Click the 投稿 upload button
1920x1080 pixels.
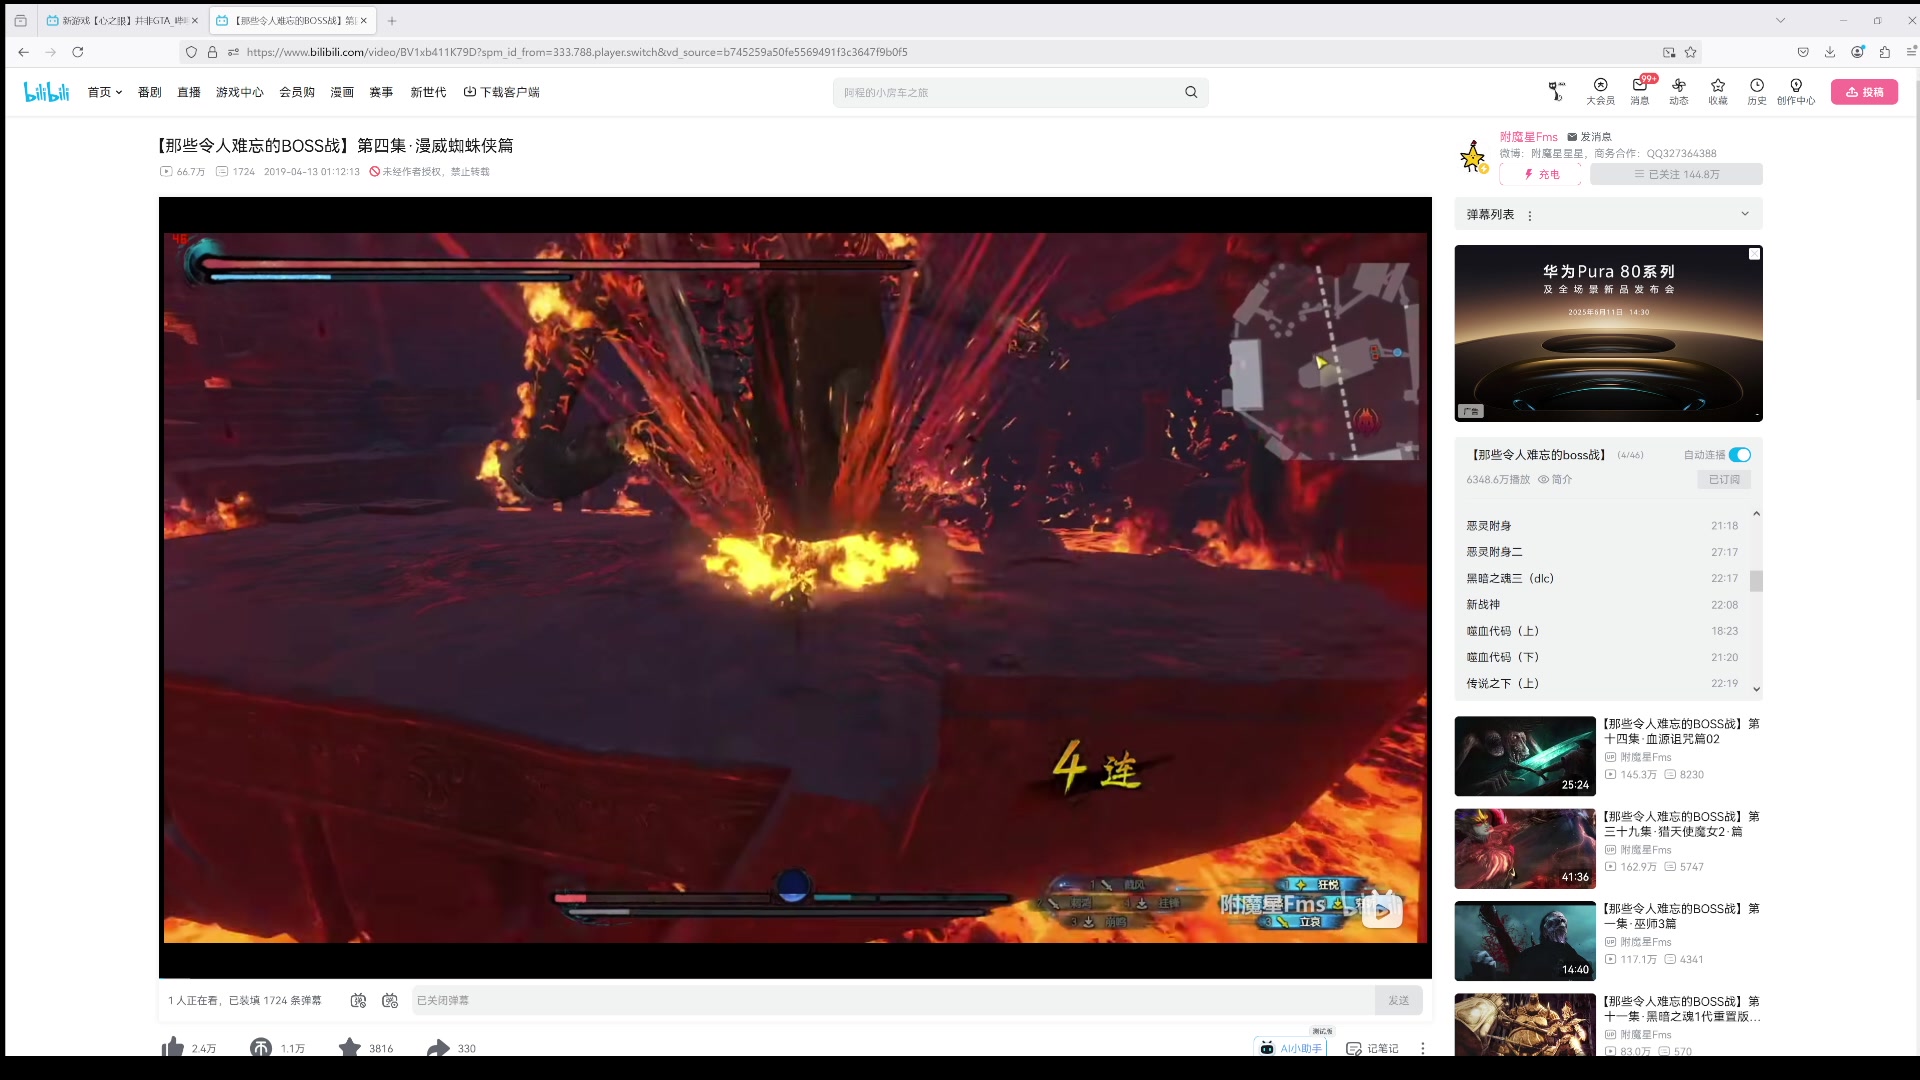point(1864,92)
